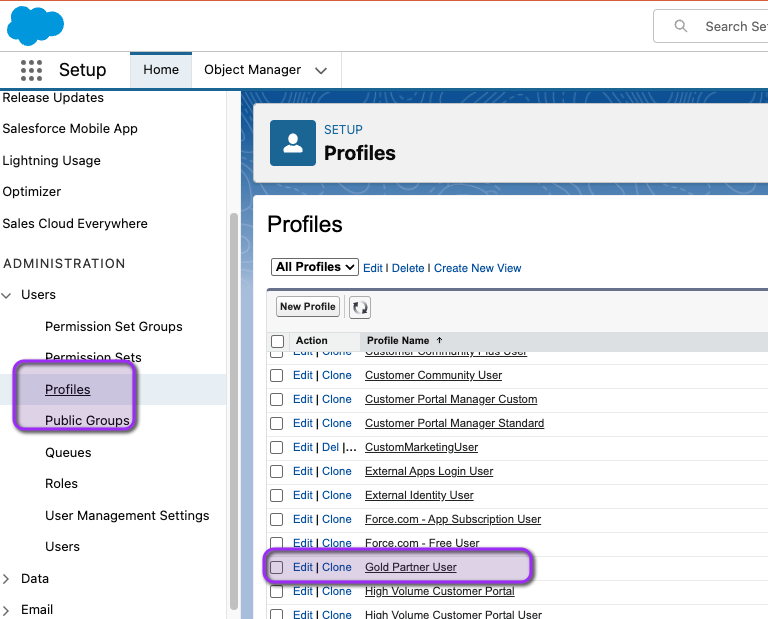768x619 pixels.
Task: Expand the Email section in sidebar
Action: point(6,610)
